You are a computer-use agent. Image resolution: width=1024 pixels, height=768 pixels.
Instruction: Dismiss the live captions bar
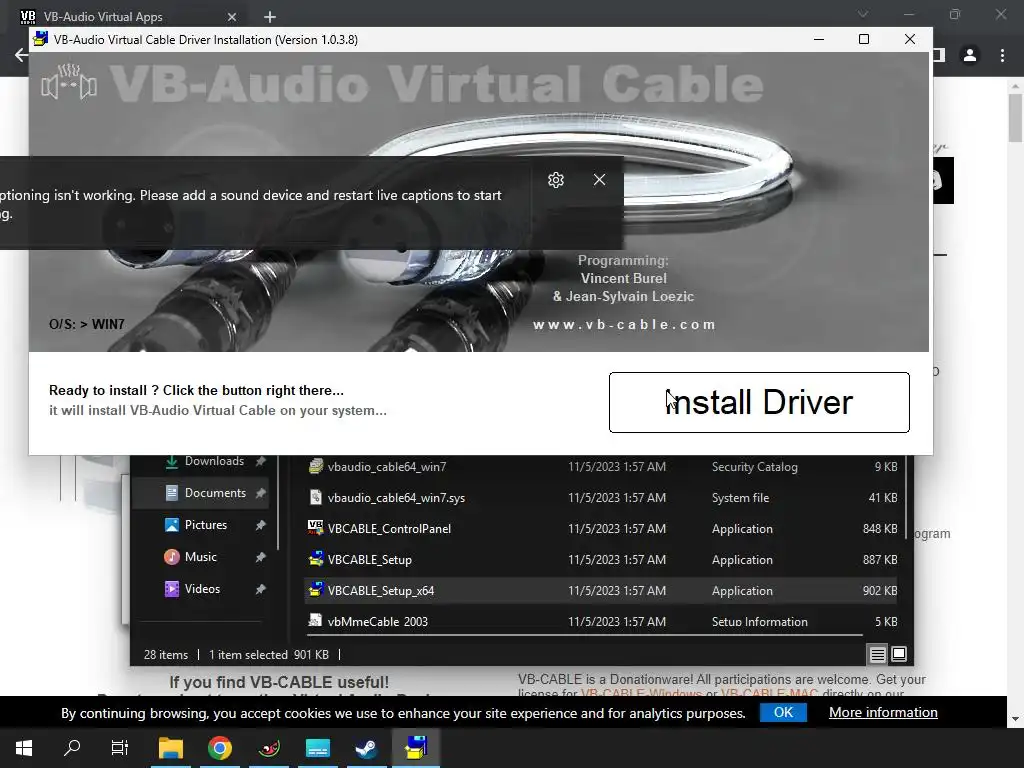(x=599, y=180)
